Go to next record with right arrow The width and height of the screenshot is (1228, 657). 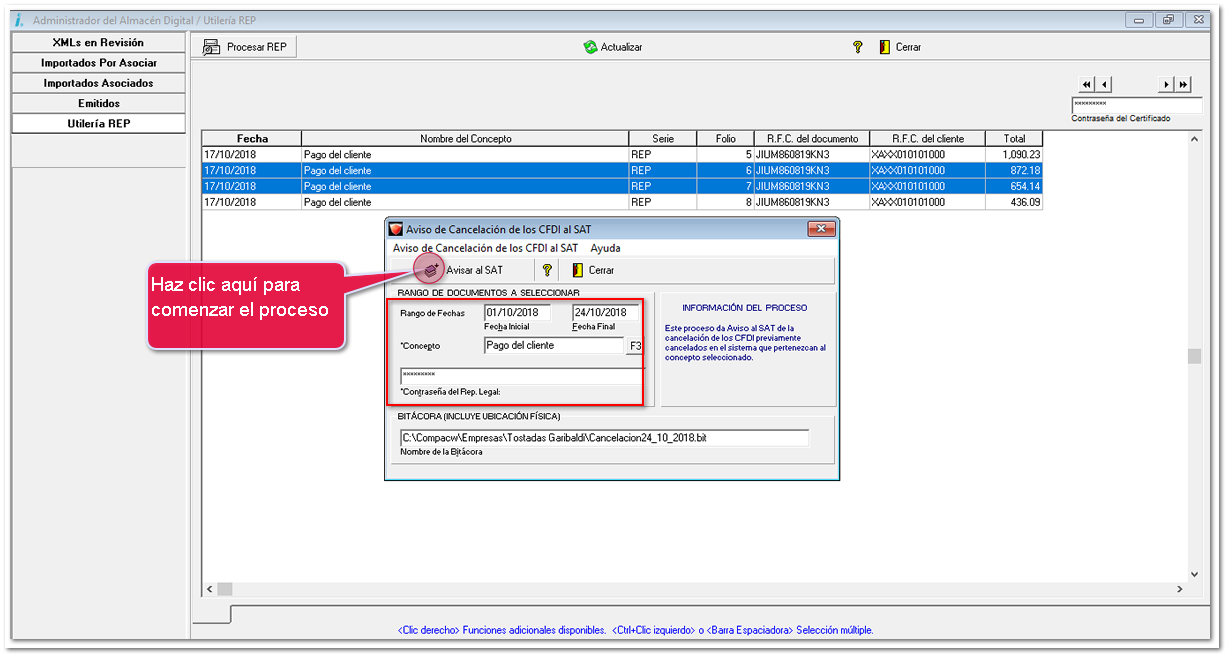(x=1166, y=85)
